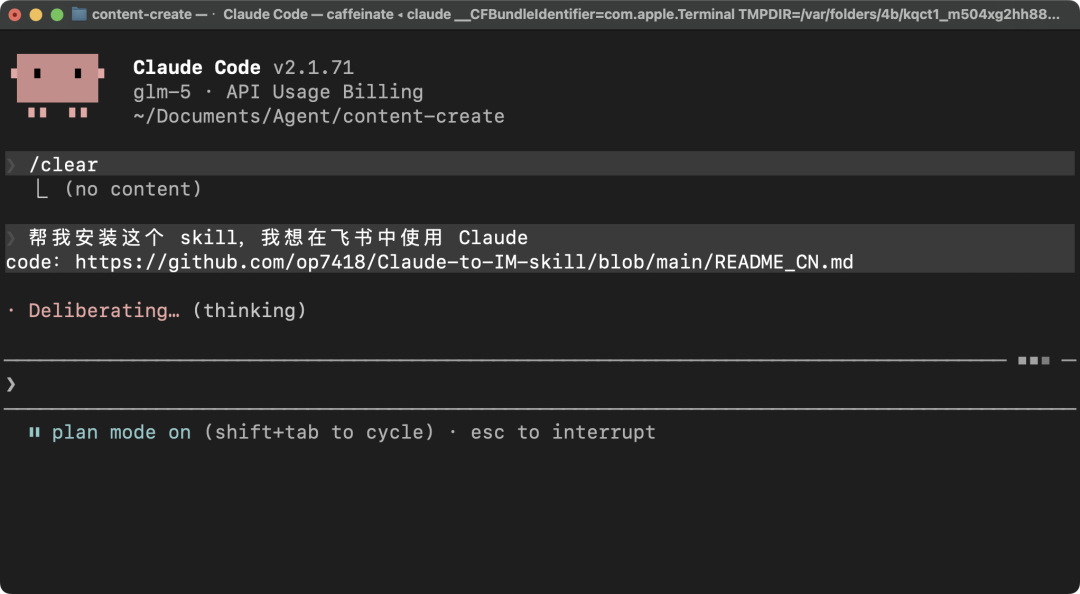
Task: Click the three-square indicator on the divider line
Action: point(1033,360)
